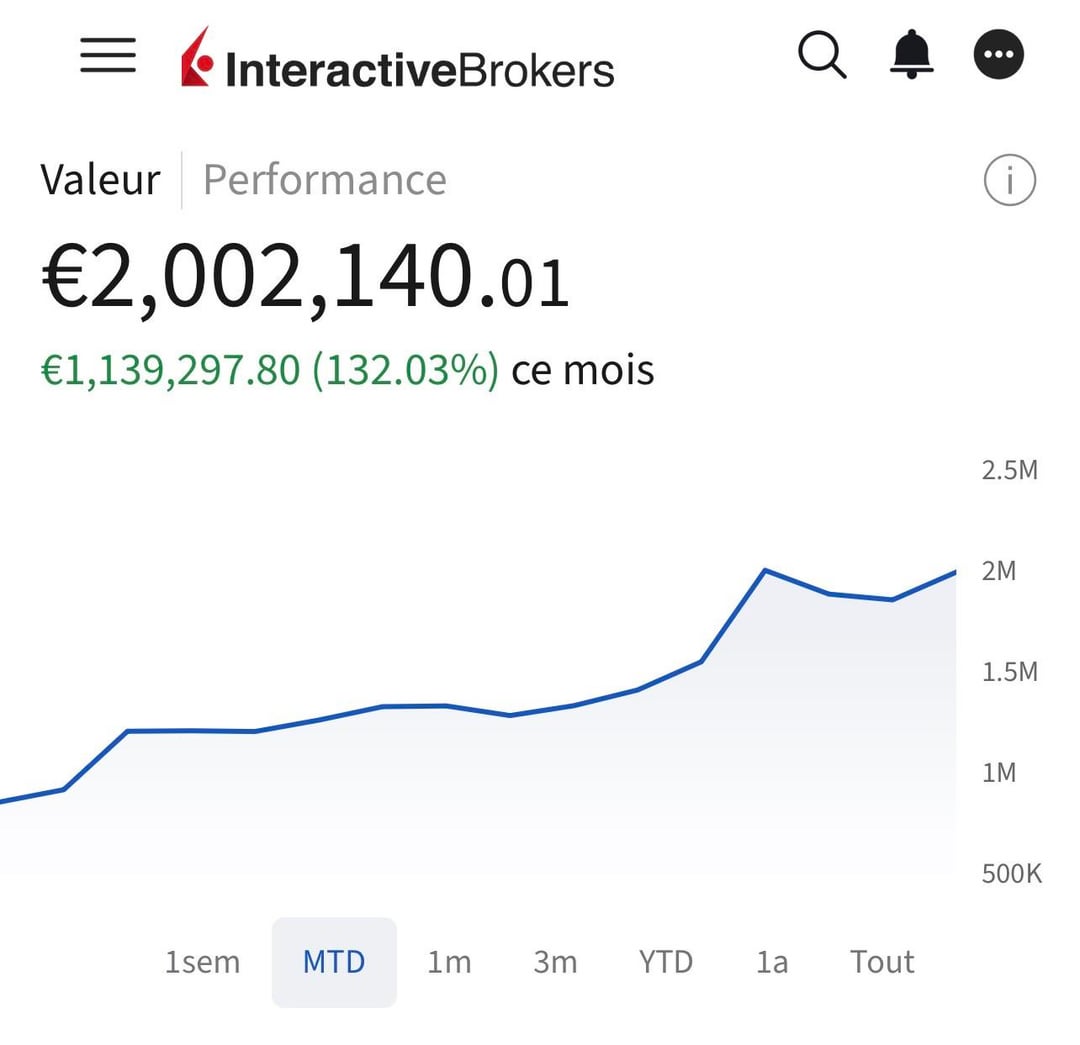Image resolution: width=1080 pixels, height=1045 pixels.
Task: Switch to the Performance tab
Action: pyautogui.click(x=324, y=181)
